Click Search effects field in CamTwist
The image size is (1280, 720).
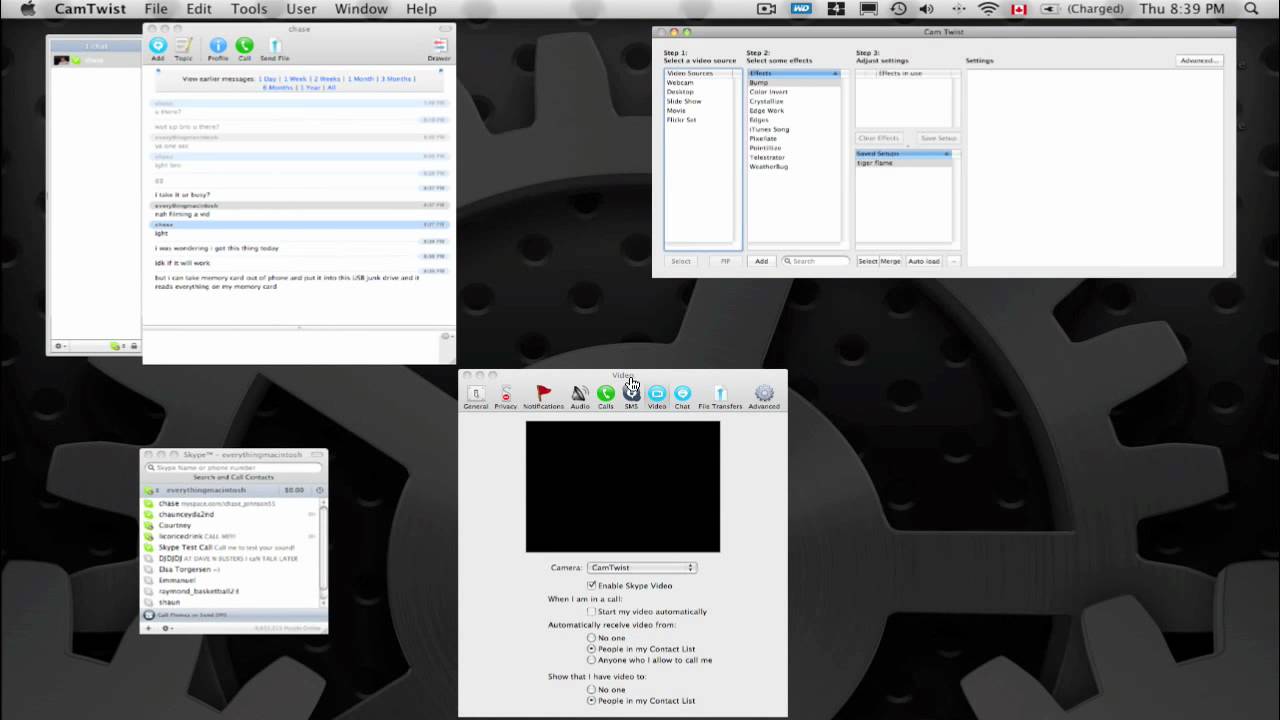815,261
